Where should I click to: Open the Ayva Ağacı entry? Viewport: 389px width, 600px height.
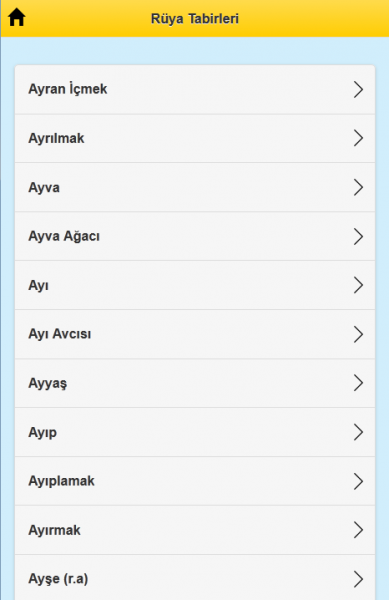[195, 236]
